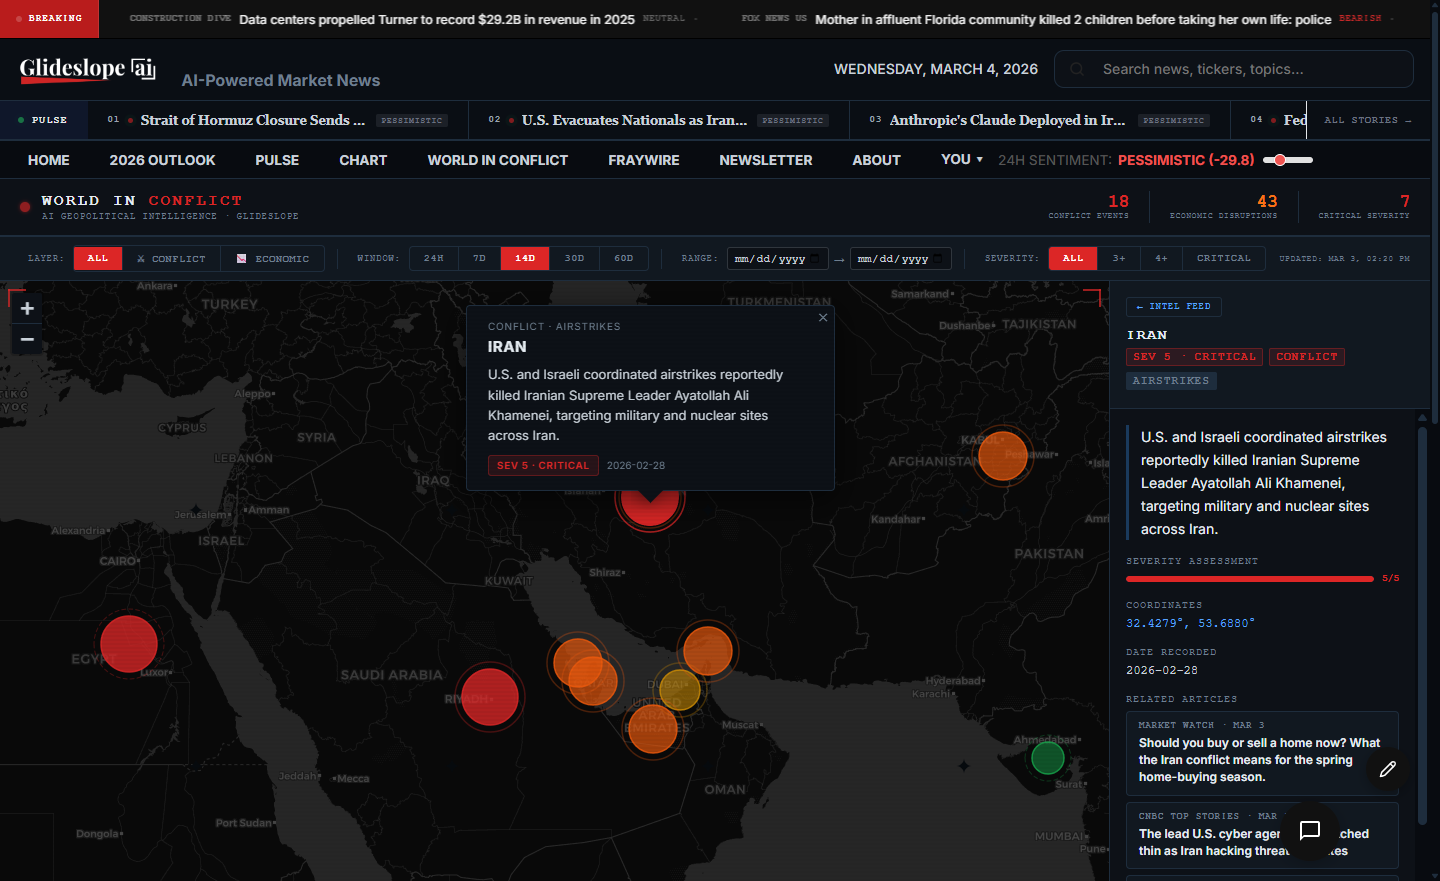Screen dimensions: 1440x881
Task: Click the green marker near Ahmedabad
Action: [x=1047, y=758]
